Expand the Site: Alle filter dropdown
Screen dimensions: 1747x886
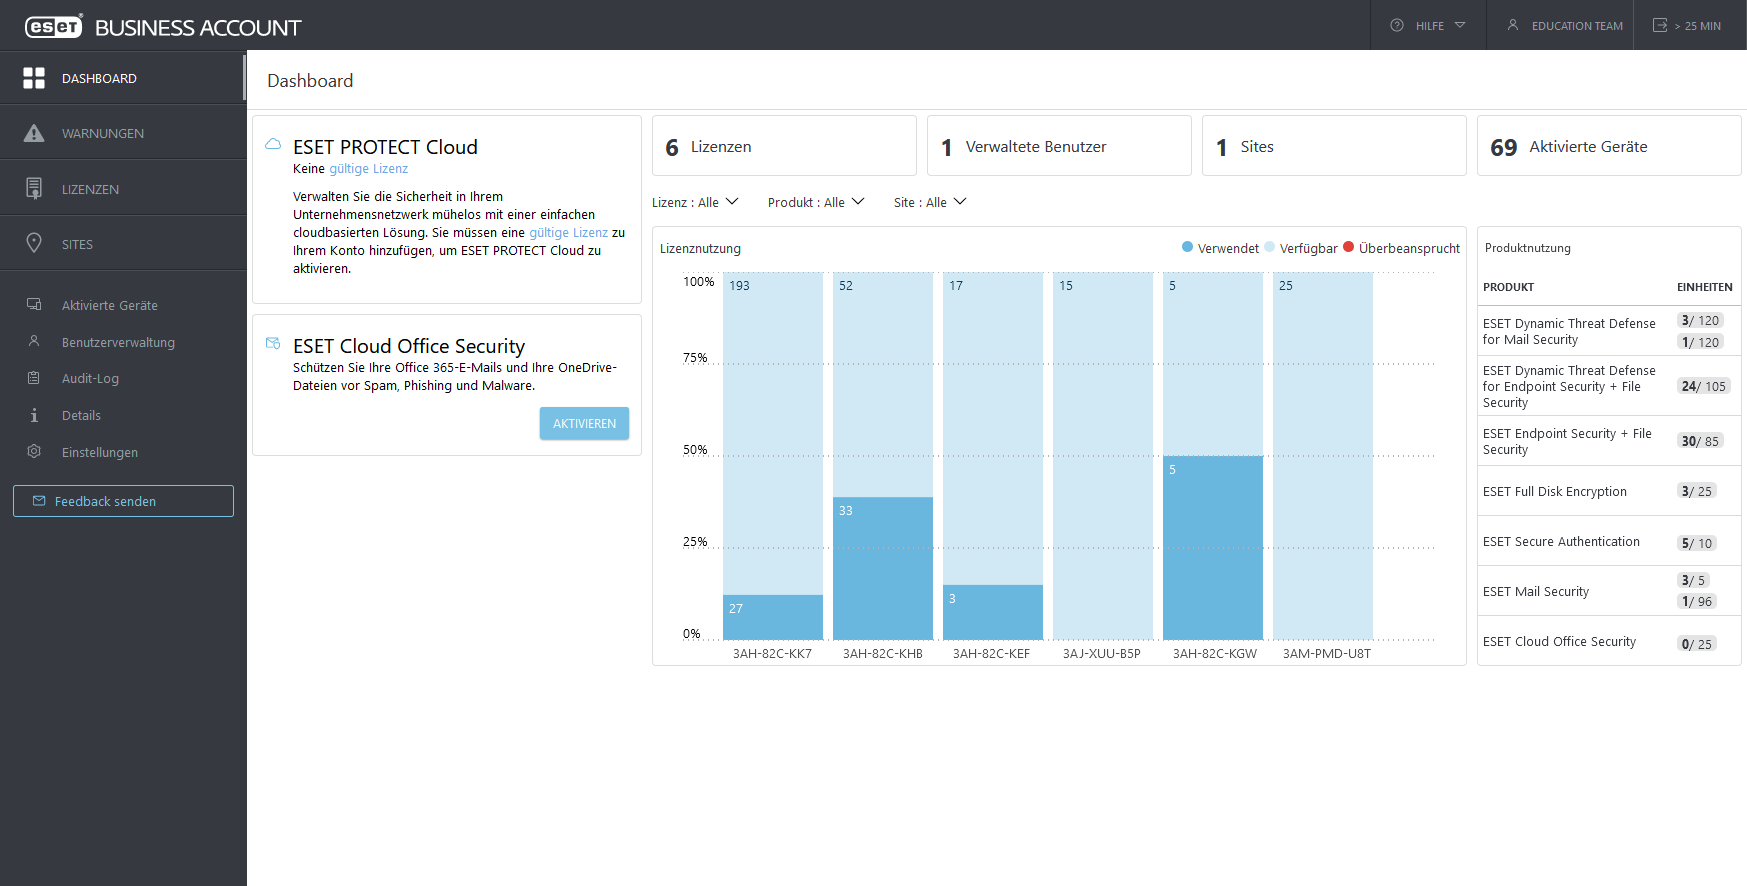[930, 202]
